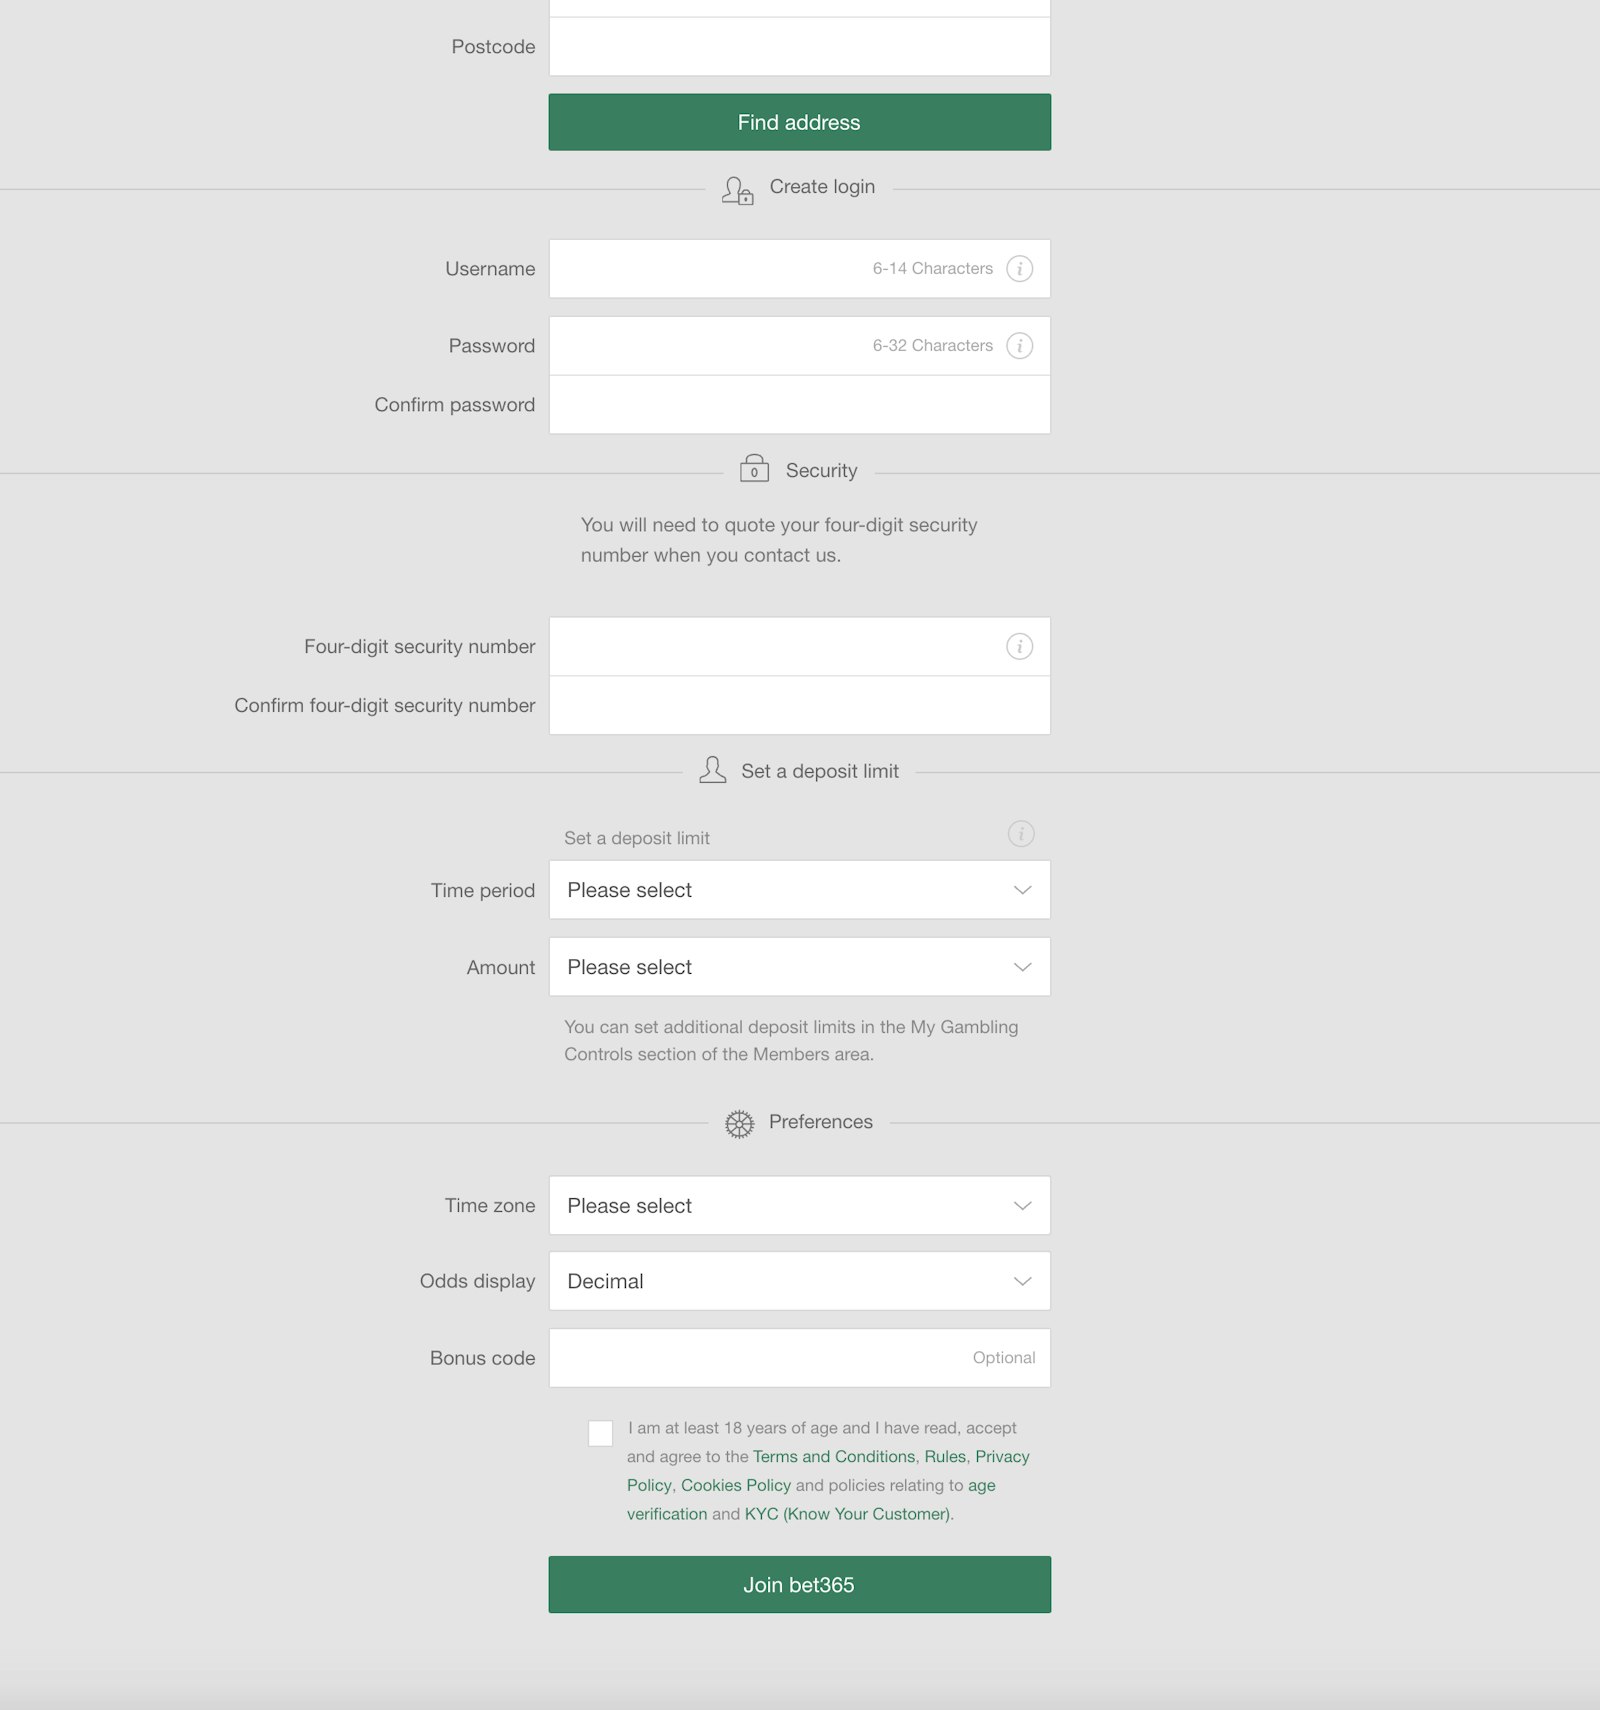Click the Username info icon
This screenshot has height=1710, width=1600.
[1019, 268]
